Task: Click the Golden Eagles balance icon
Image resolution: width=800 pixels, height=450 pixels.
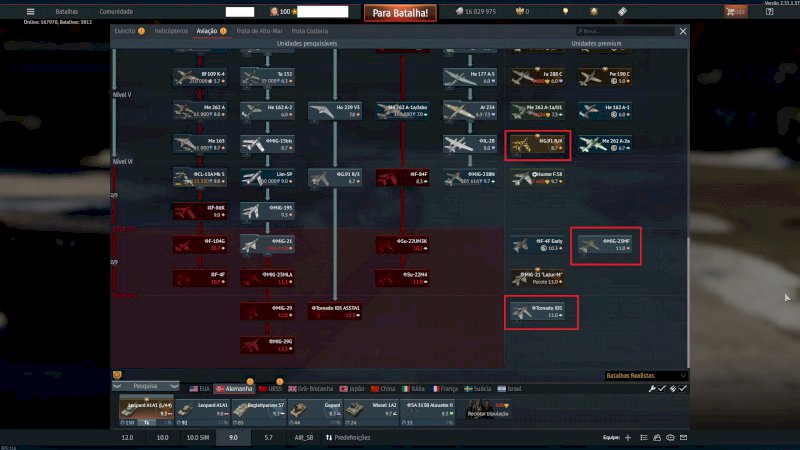Action: (x=520, y=11)
